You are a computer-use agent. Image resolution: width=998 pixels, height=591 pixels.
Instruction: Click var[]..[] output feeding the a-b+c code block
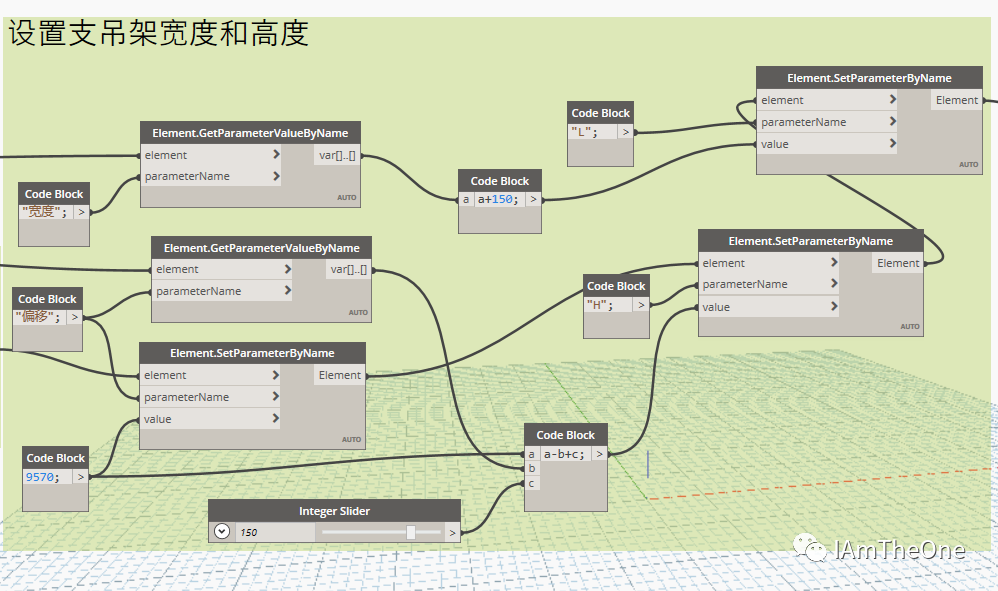pos(349,269)
